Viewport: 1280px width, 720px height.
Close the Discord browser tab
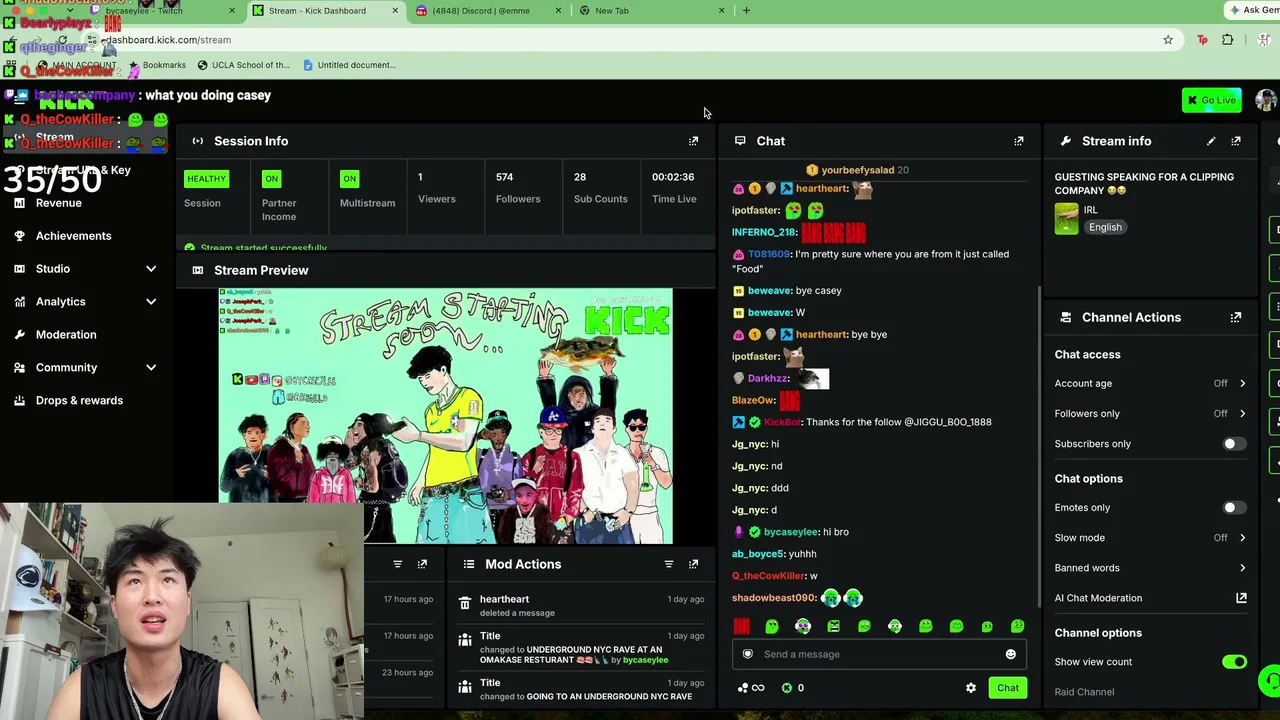click(558, 11)
